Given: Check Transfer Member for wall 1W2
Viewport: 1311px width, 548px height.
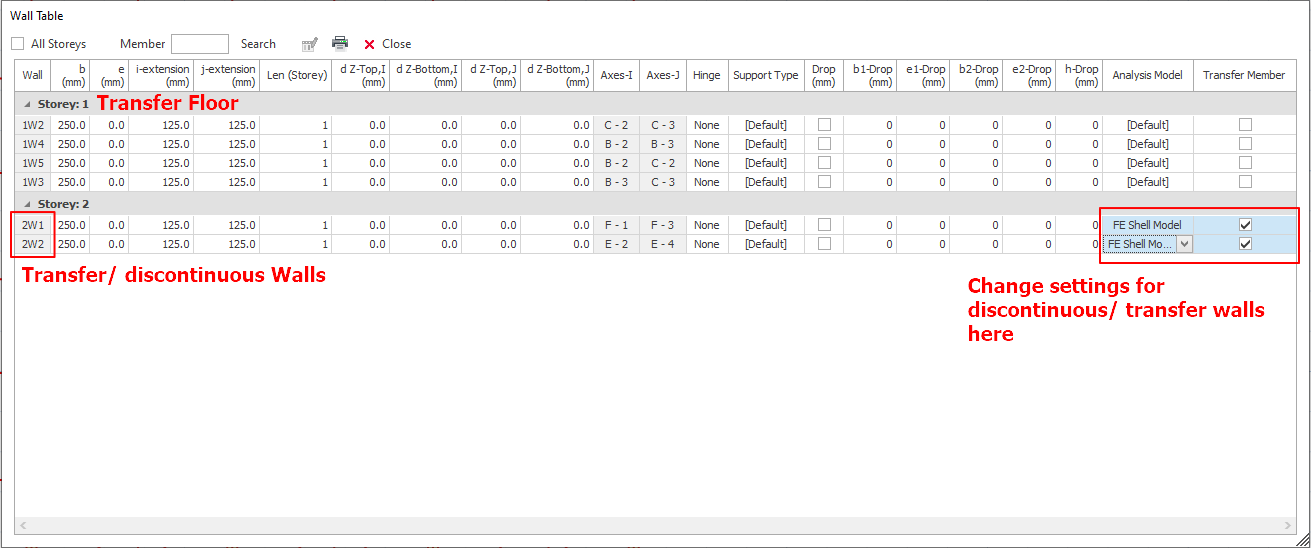Looking at the screenshot, I should [x=1245, y=125].
